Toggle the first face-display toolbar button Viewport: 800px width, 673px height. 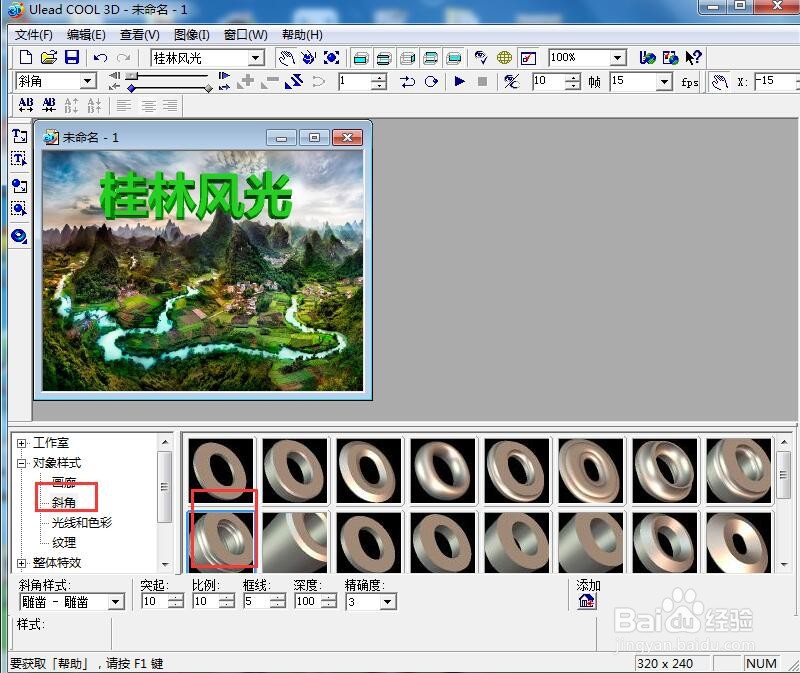pos(361,58)
